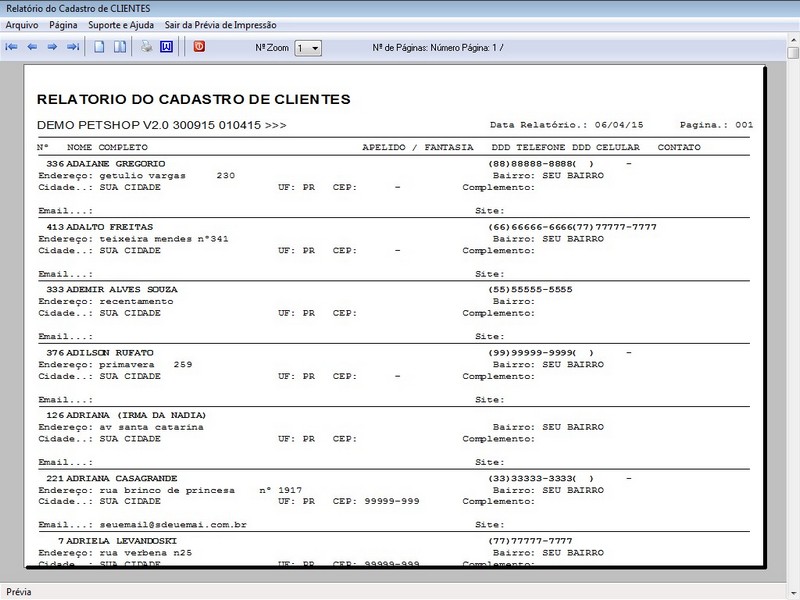Click address 'teixeira mendes nº341'

pyautogui.click(x=164, y=239)
